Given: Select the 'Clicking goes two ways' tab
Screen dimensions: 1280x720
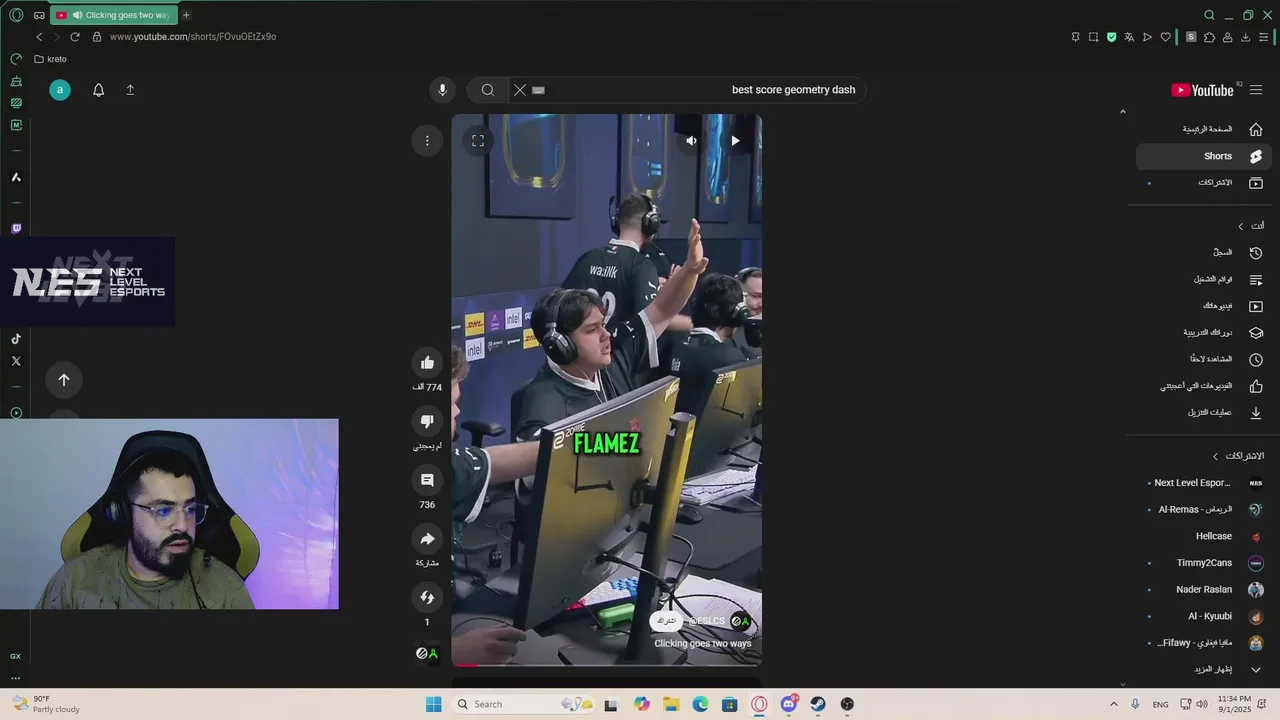Looking at the screenshot, I should coord(113,15).
